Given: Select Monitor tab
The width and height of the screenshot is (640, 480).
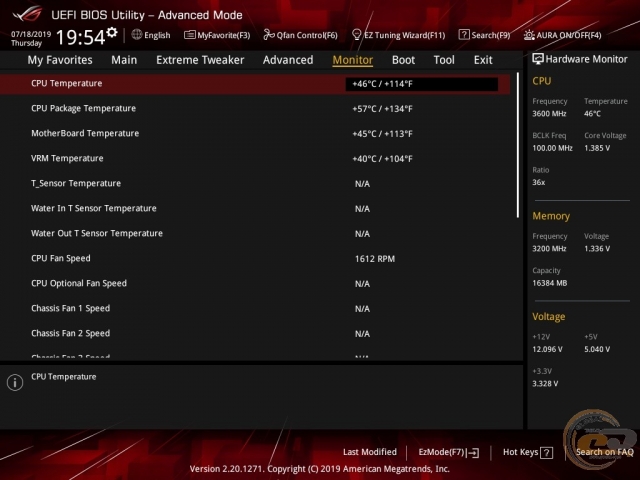Looking at the screenshot, I should pos(353,60).
